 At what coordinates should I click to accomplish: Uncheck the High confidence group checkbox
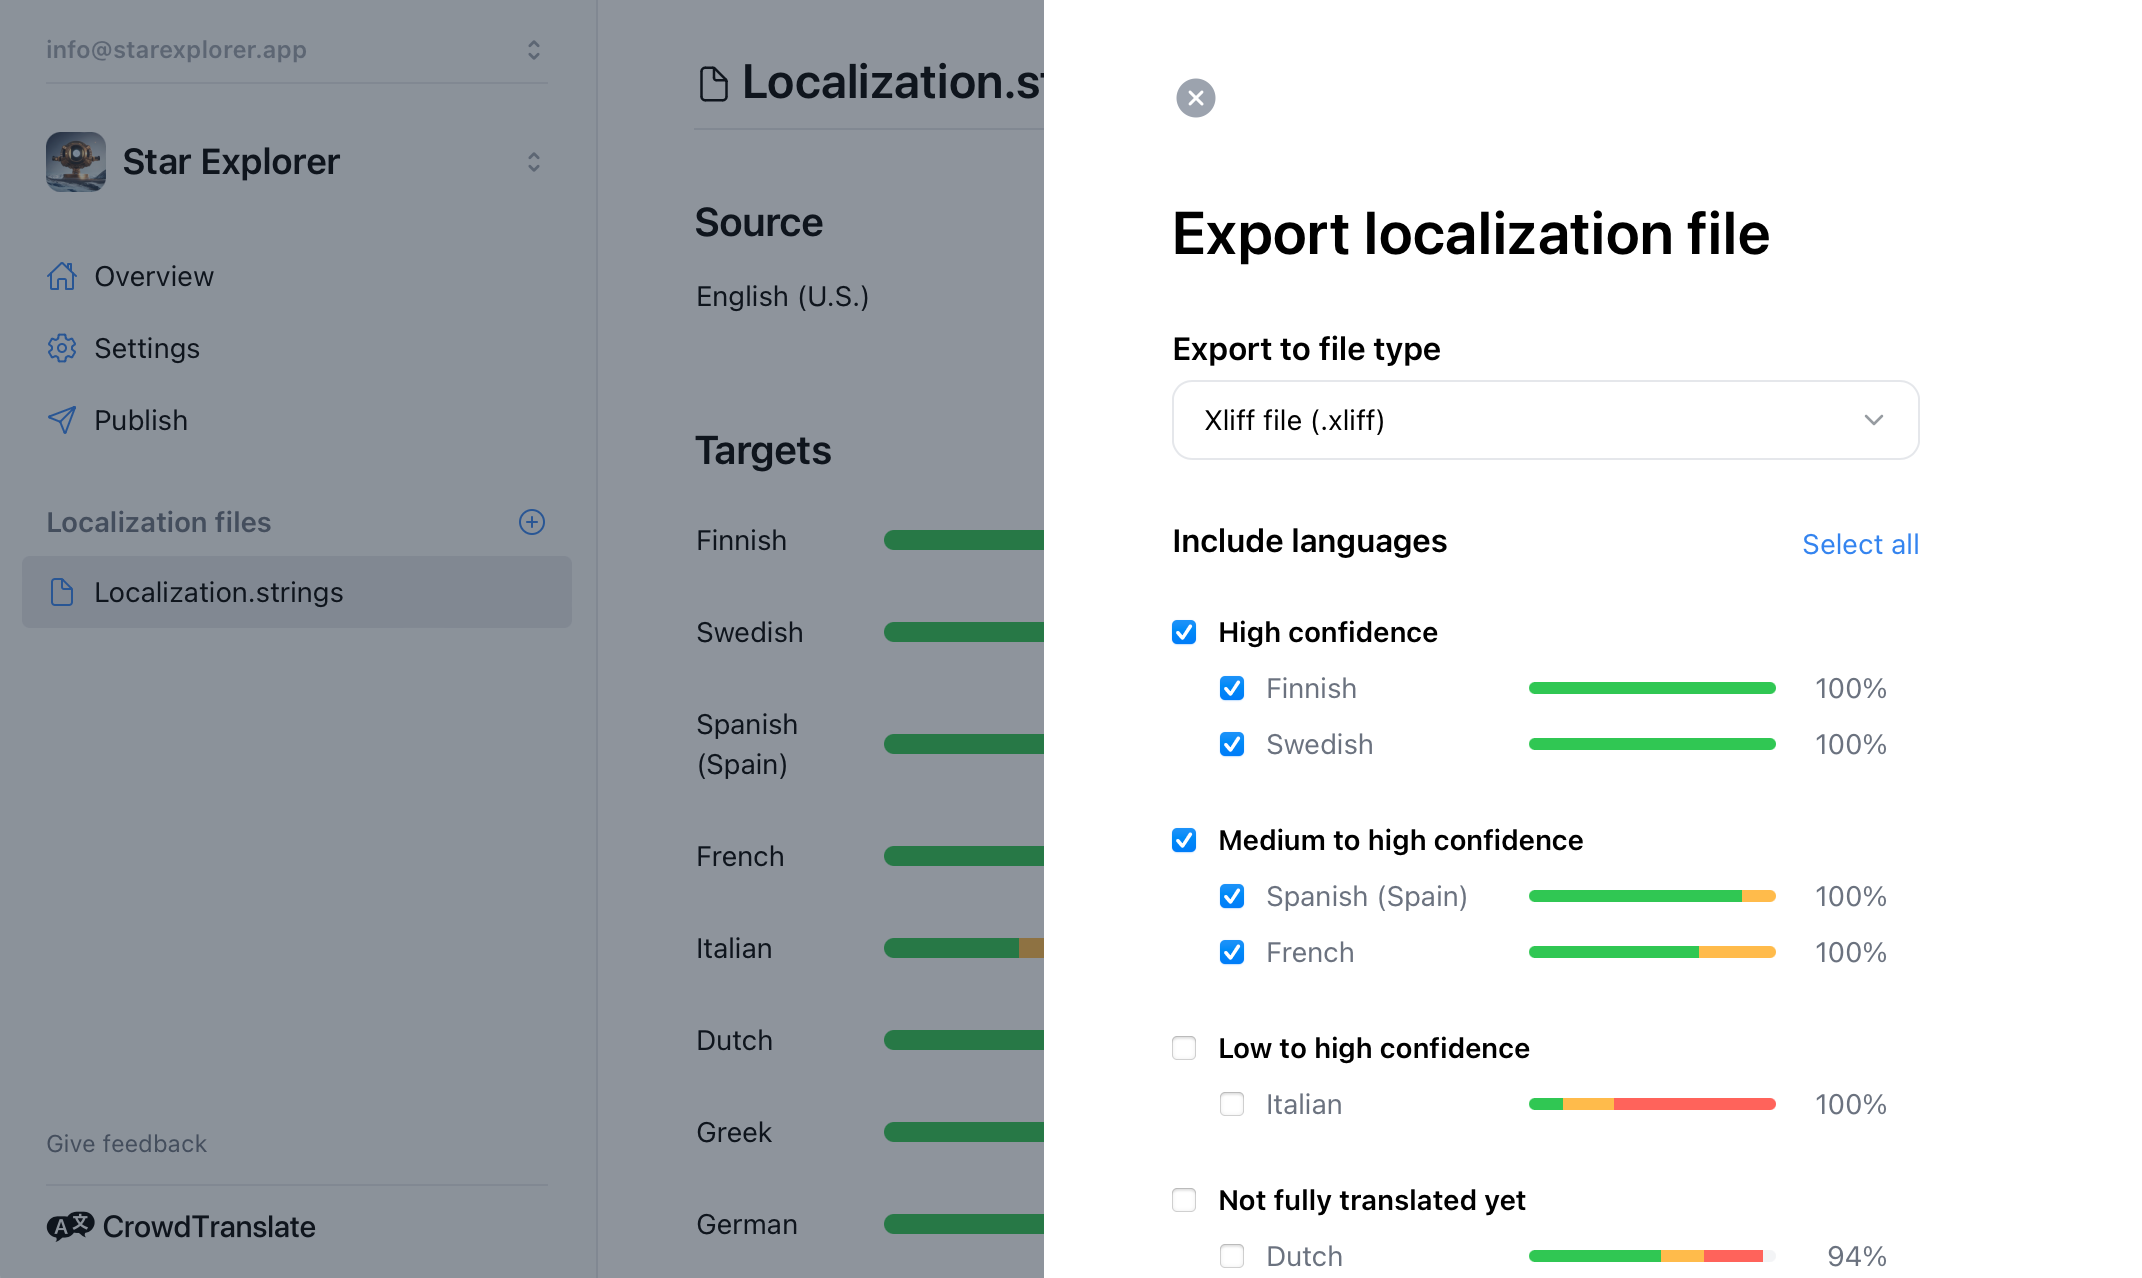1184,632
